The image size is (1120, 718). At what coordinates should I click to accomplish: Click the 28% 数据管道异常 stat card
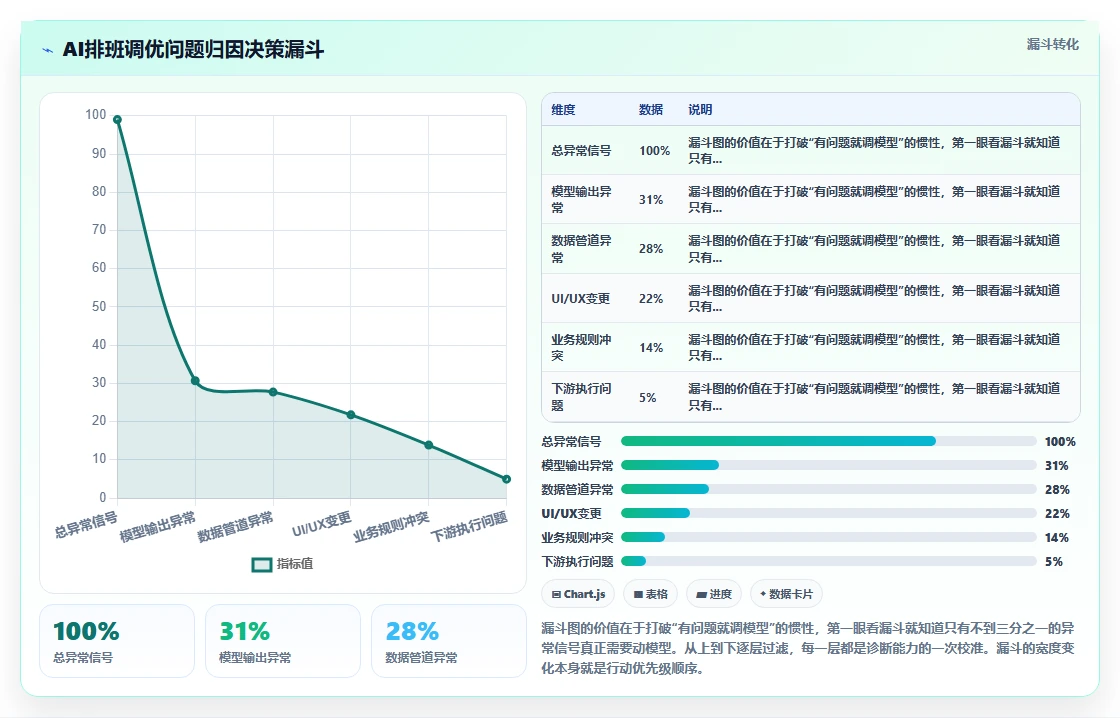coord(449,641)
